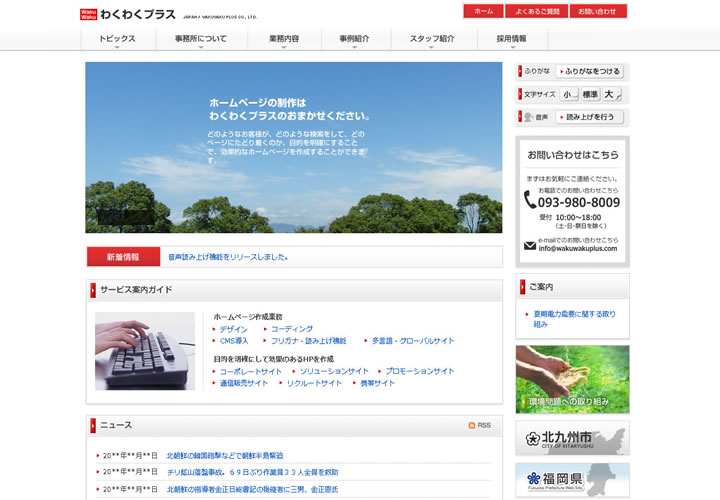Image resolution: width=720 pixels, height=500 pixels.
Task: Open the 音声読み上げ機能 release news link
Action: [x=228, y=257]
